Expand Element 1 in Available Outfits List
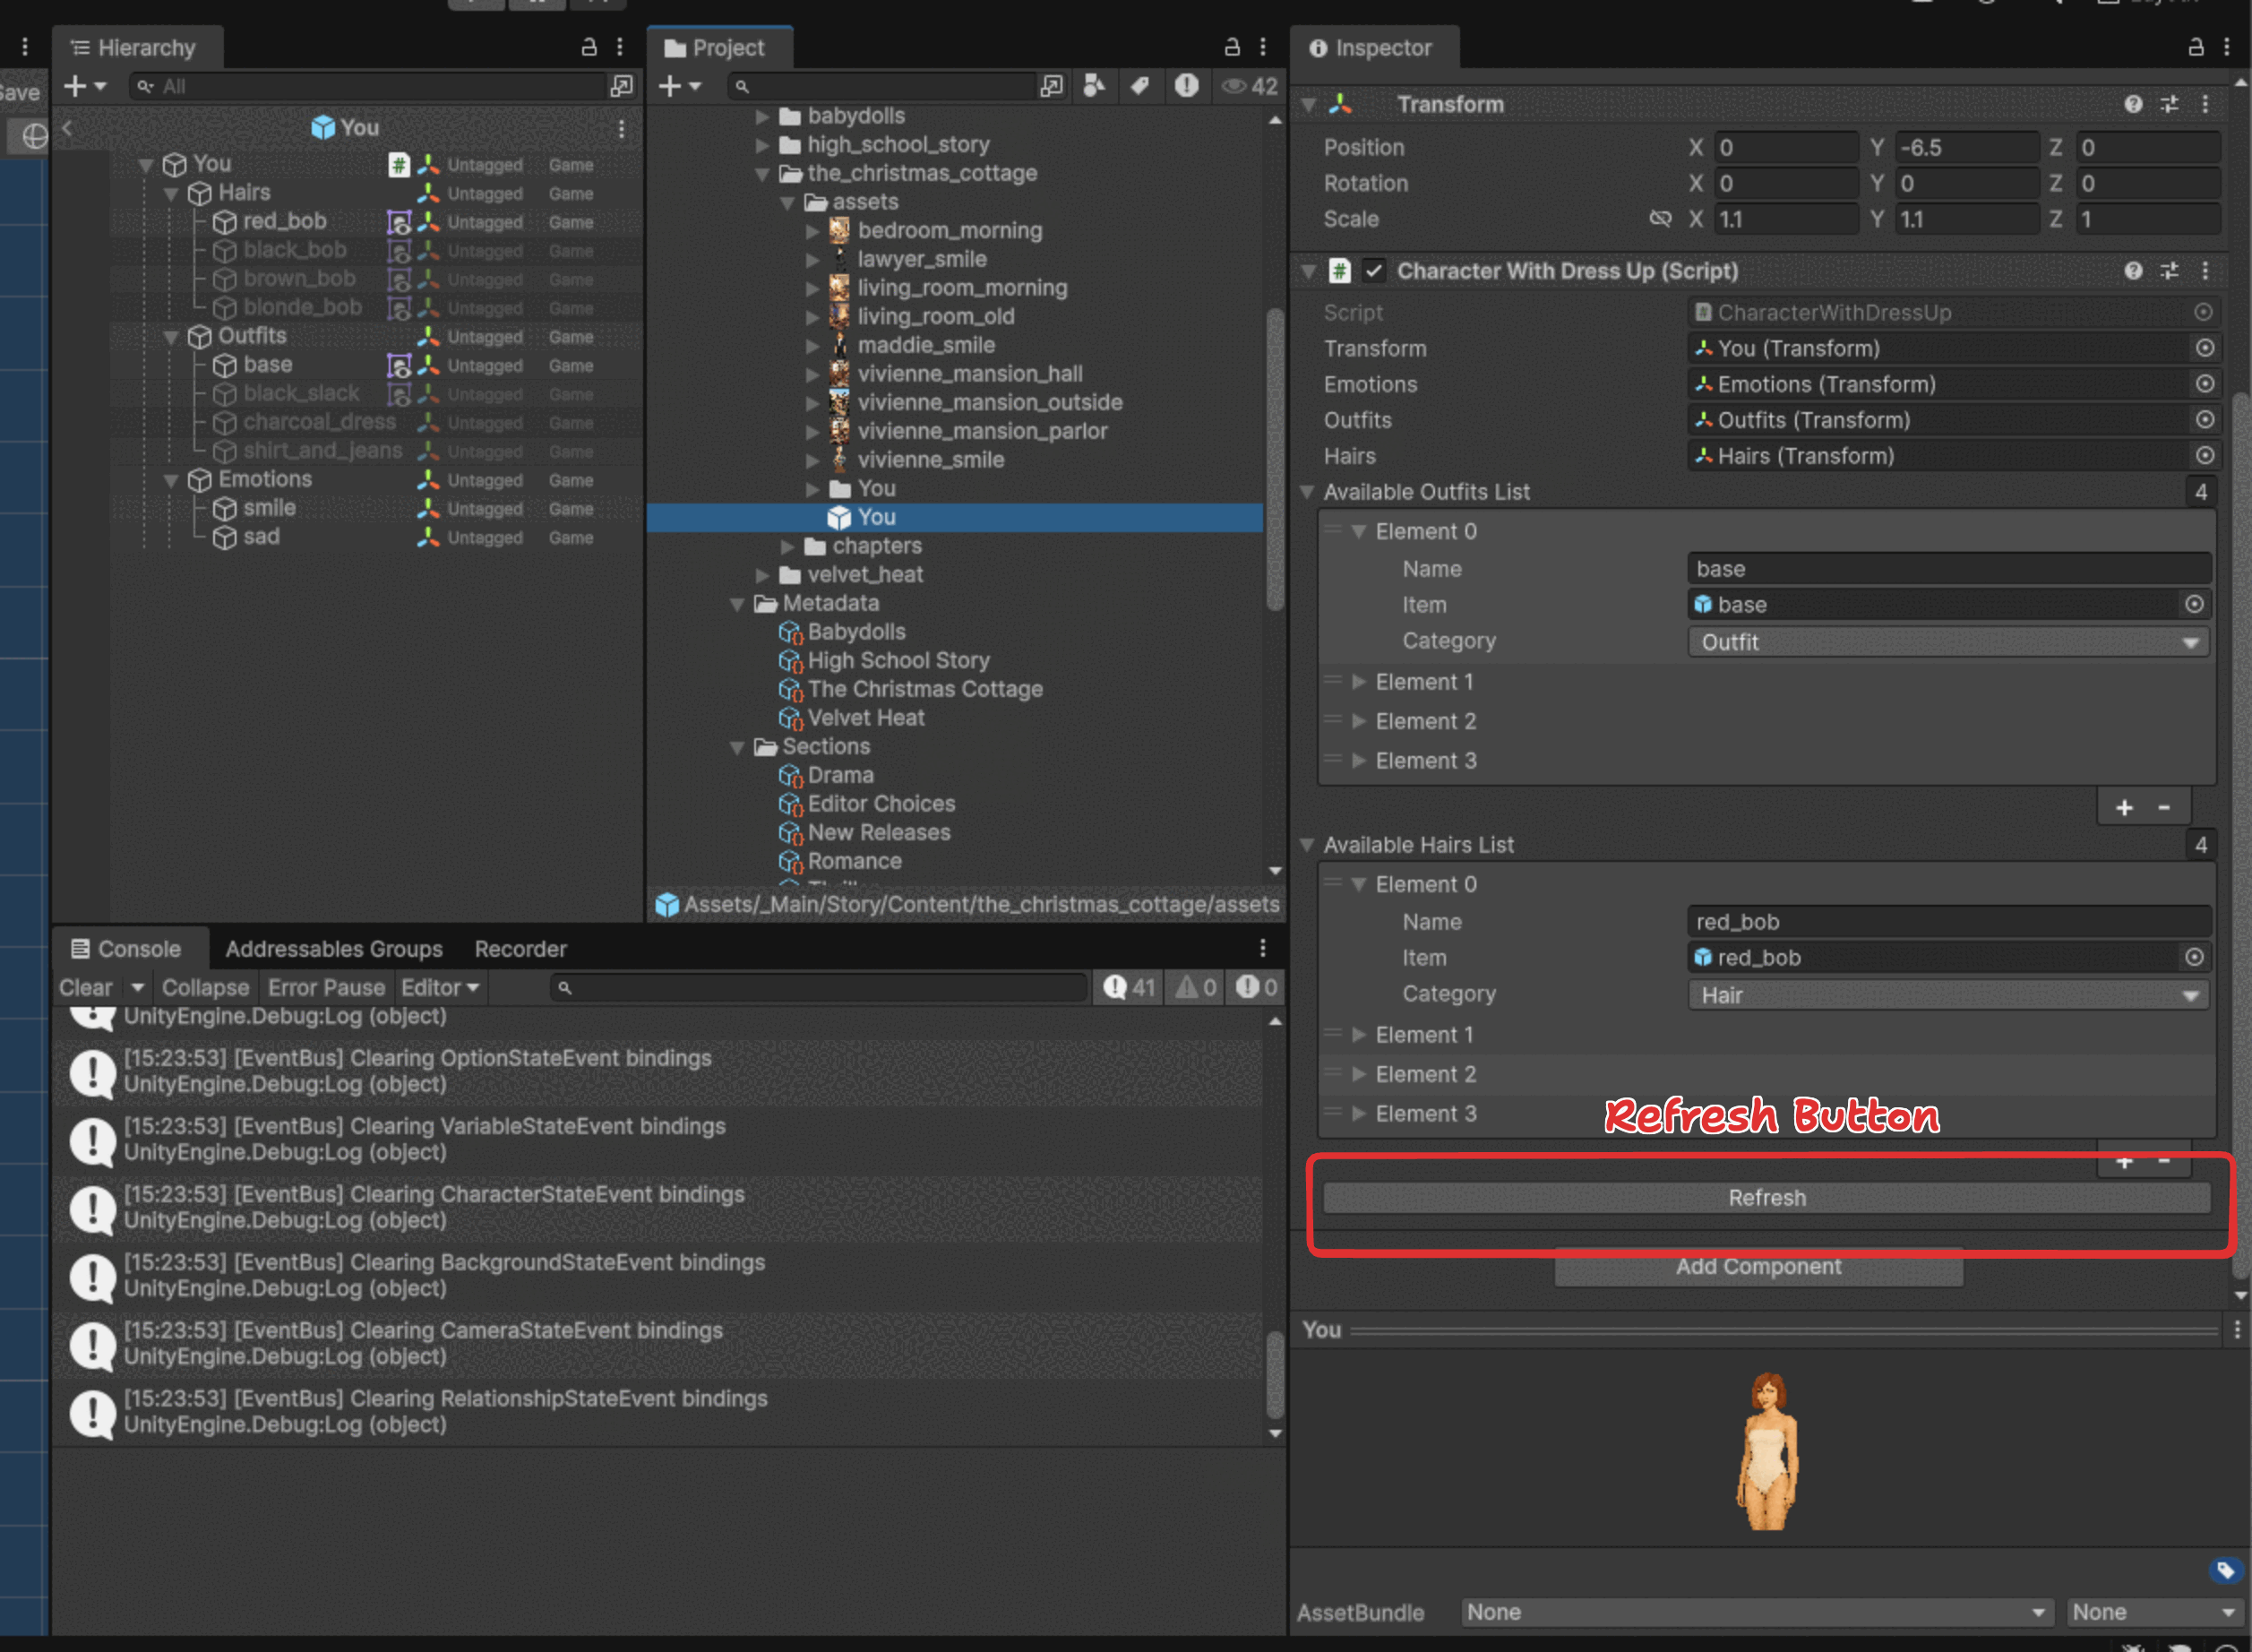Image resolution: width=2252 pixels, height=1652 pixels. 1358,682
